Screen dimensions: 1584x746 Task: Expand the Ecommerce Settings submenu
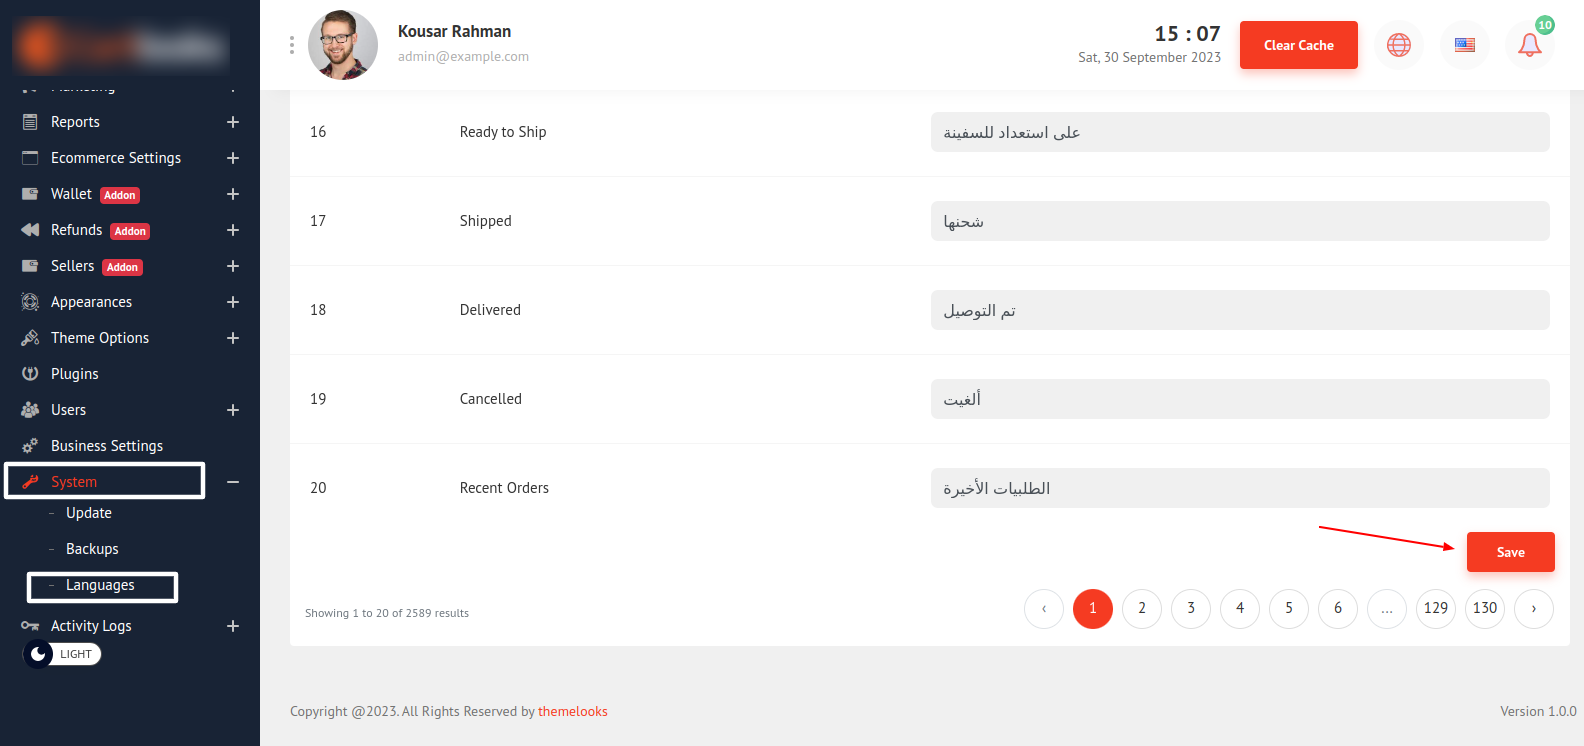233,158
